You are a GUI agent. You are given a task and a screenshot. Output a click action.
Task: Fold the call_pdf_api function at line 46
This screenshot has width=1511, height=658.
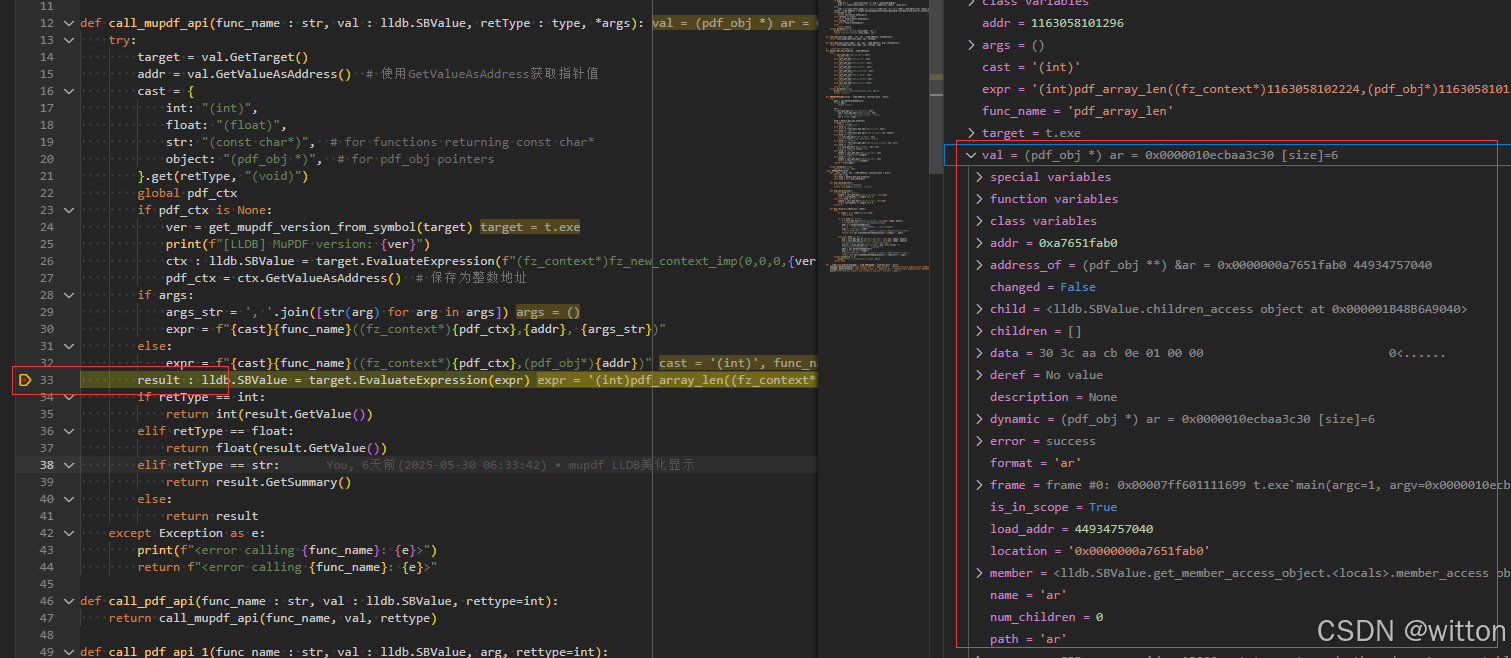[68, 601]
